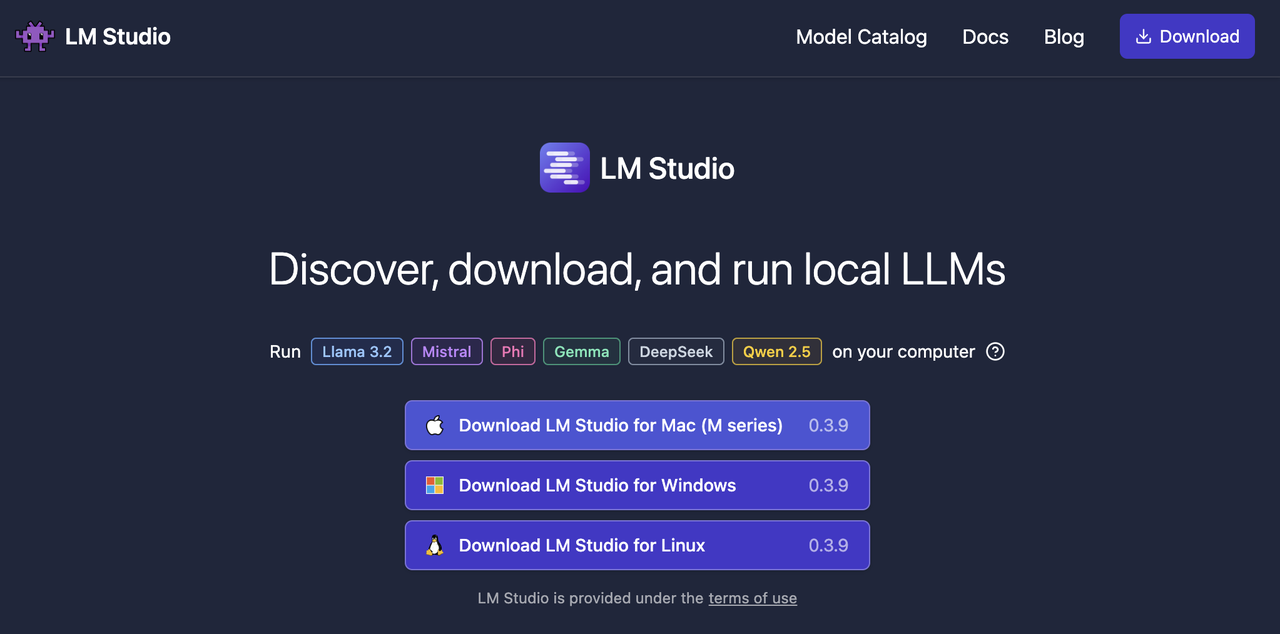Open the terms of use link
The width and height of the screenshot is (1280, 634).
tap(752, 598)
